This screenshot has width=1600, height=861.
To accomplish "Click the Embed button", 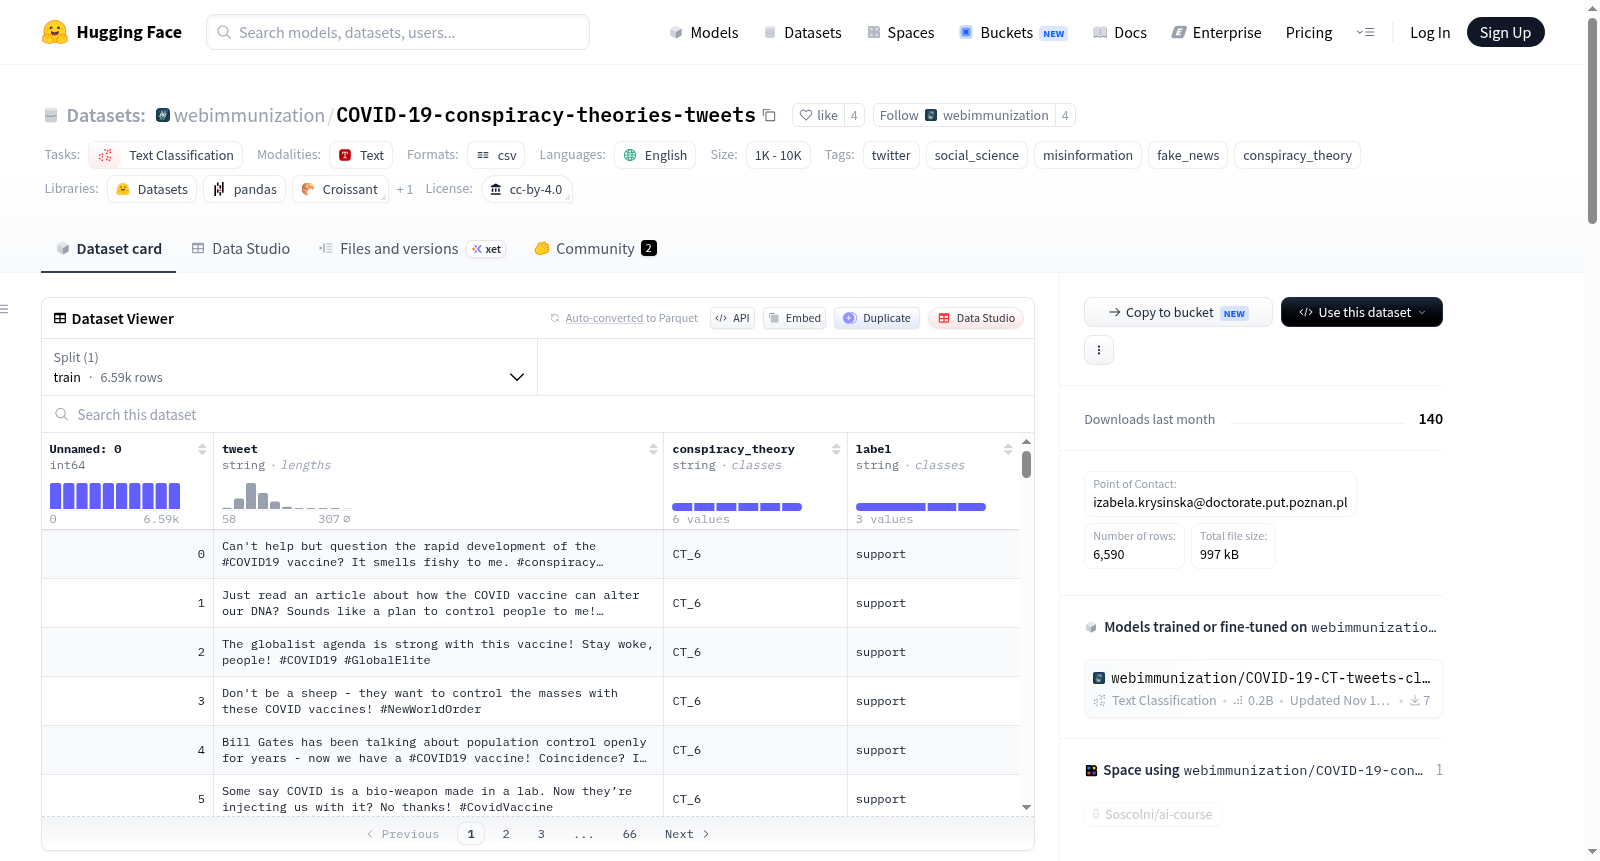I will 794,318.
